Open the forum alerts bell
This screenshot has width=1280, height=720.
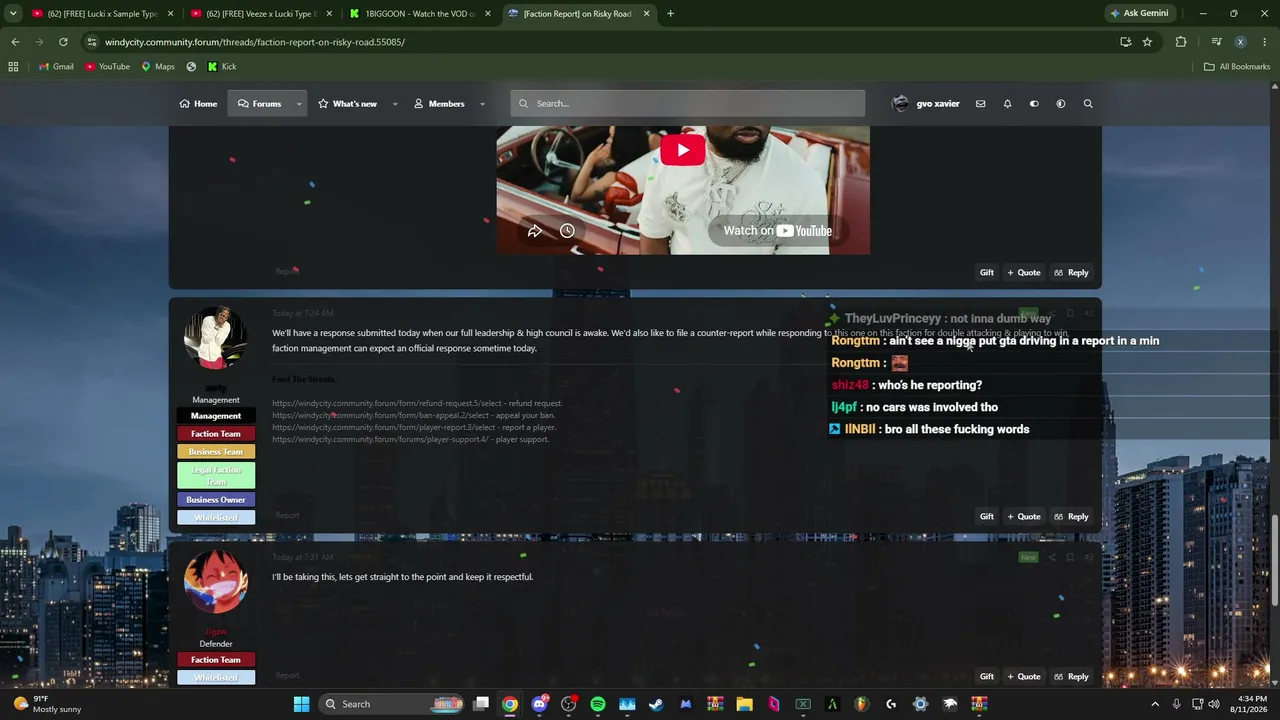tap(1007, 104)
